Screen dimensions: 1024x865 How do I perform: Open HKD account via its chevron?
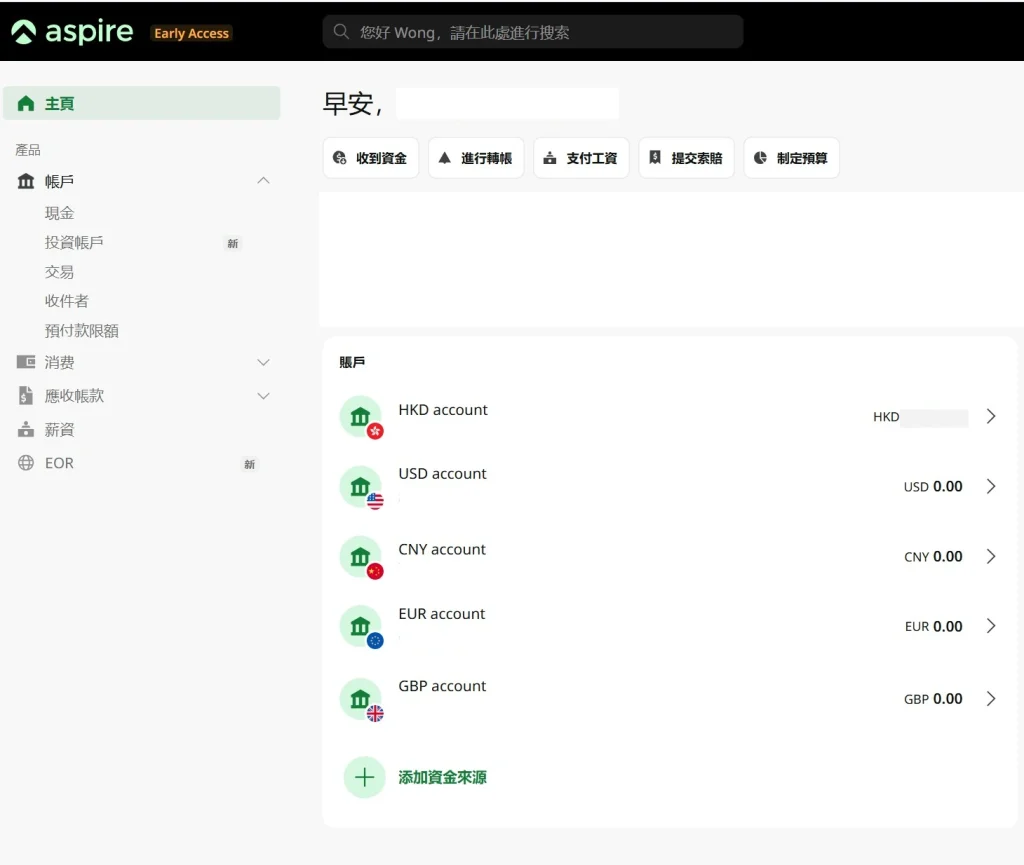coord(991,417)
